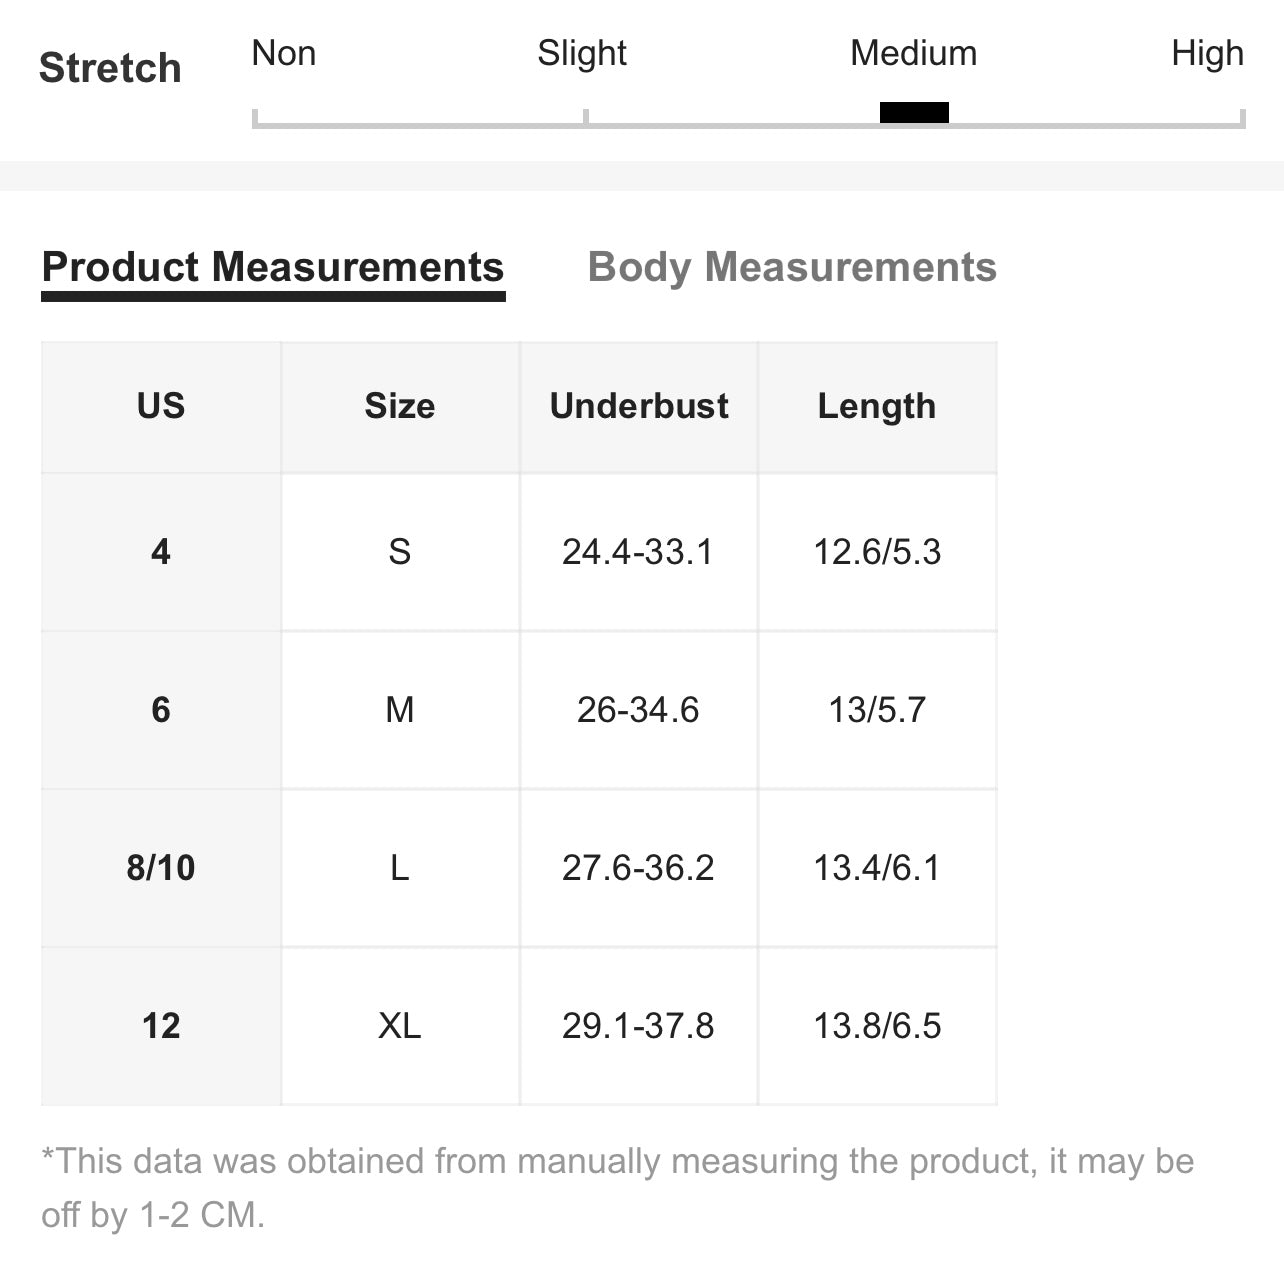The height and width of the screenshot is (1264, 1284).
Task: Click the High stretch label
Action: [x=1207, y=53]
